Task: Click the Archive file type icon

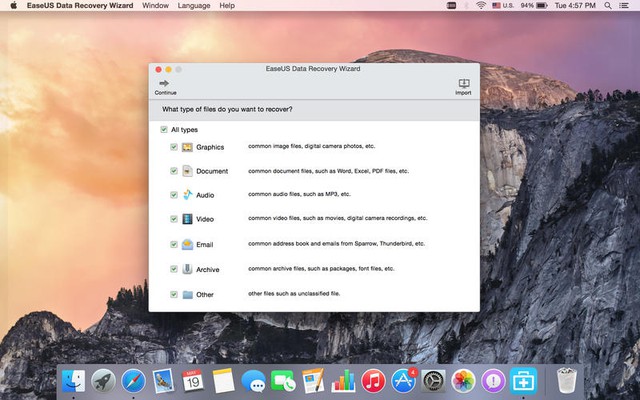Action: point(187,269)
